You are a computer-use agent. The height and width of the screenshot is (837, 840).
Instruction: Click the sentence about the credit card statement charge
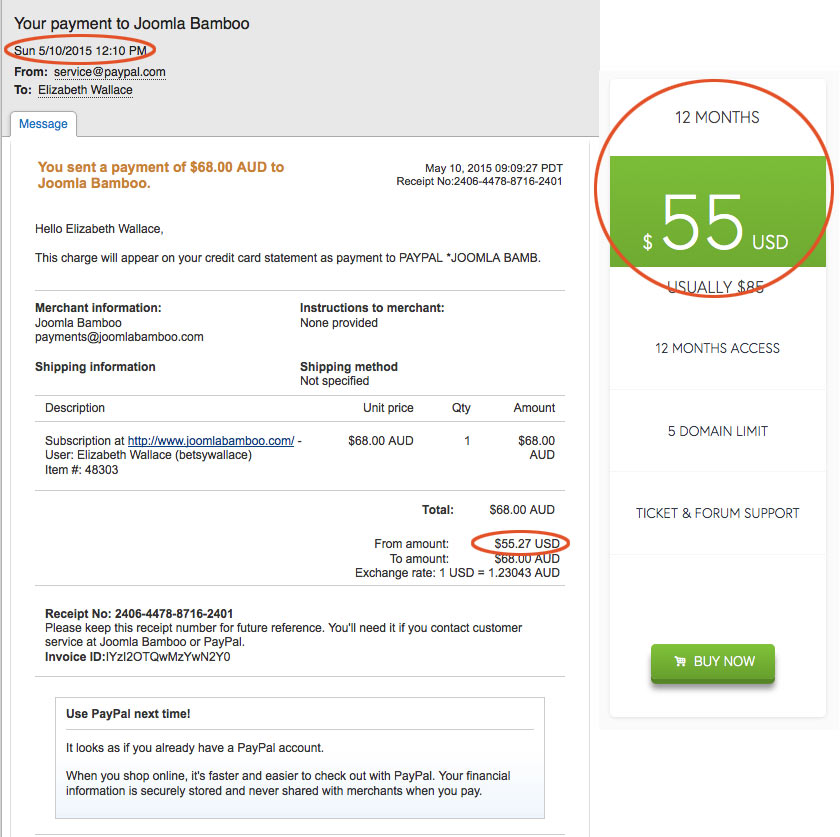[x=288, y=258]
